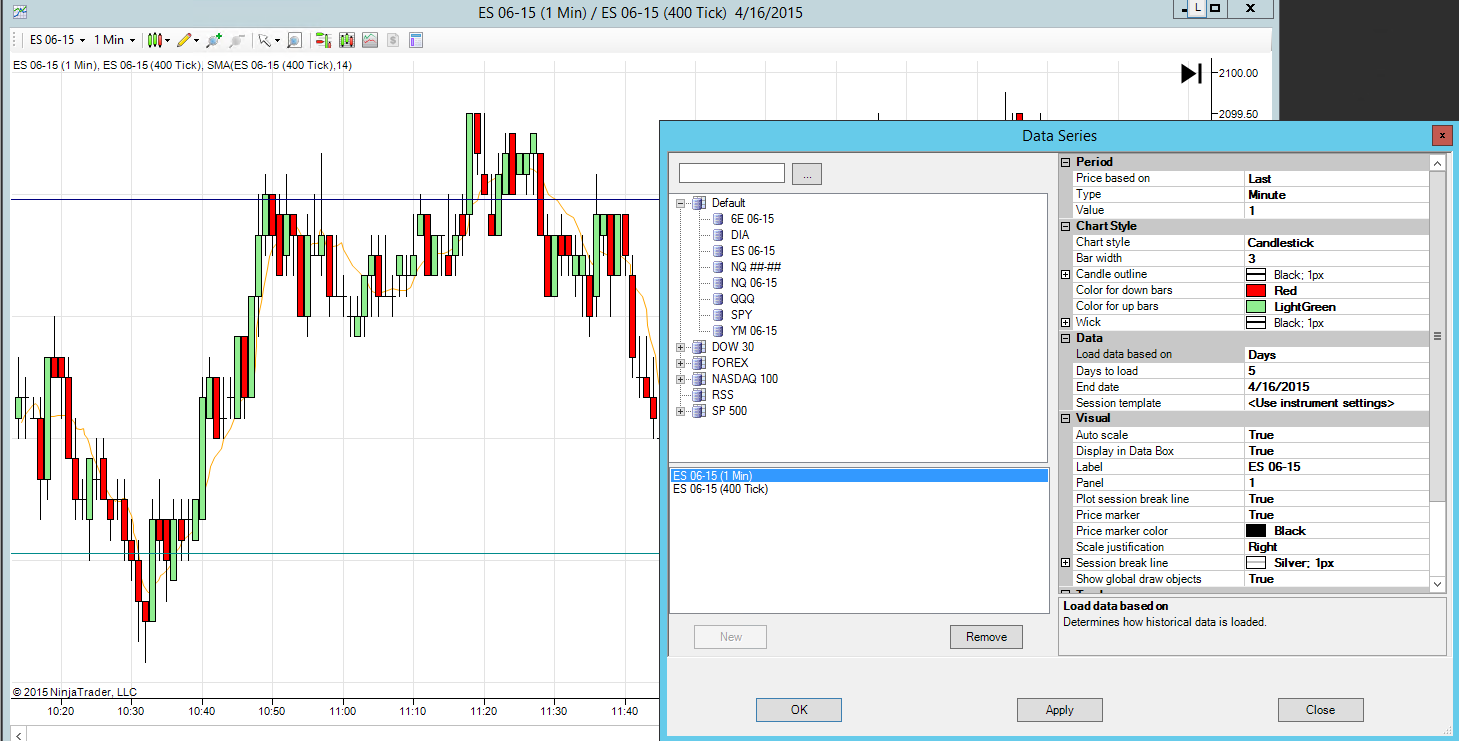This screenshot has height=741, width=1459.
Task: Click the Auto scale value True
Action: pyautogui.click(x=1337, y=435)
